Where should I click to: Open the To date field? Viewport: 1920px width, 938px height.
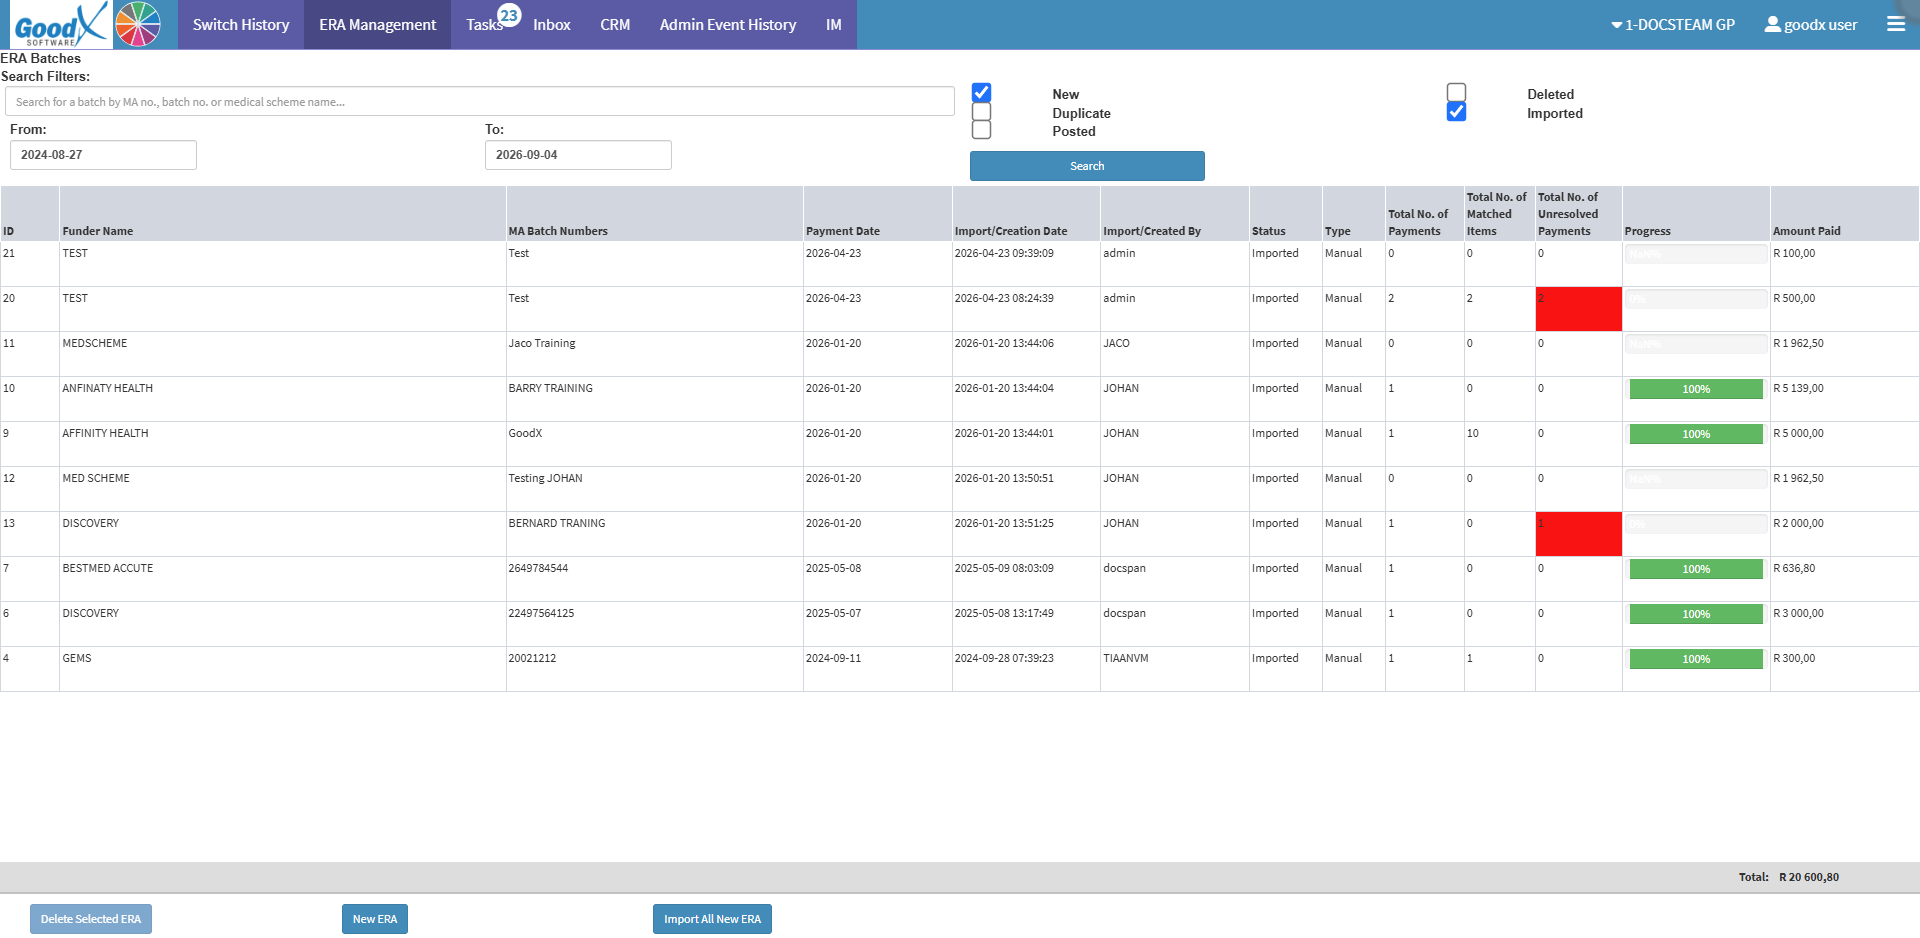[578, 155]
